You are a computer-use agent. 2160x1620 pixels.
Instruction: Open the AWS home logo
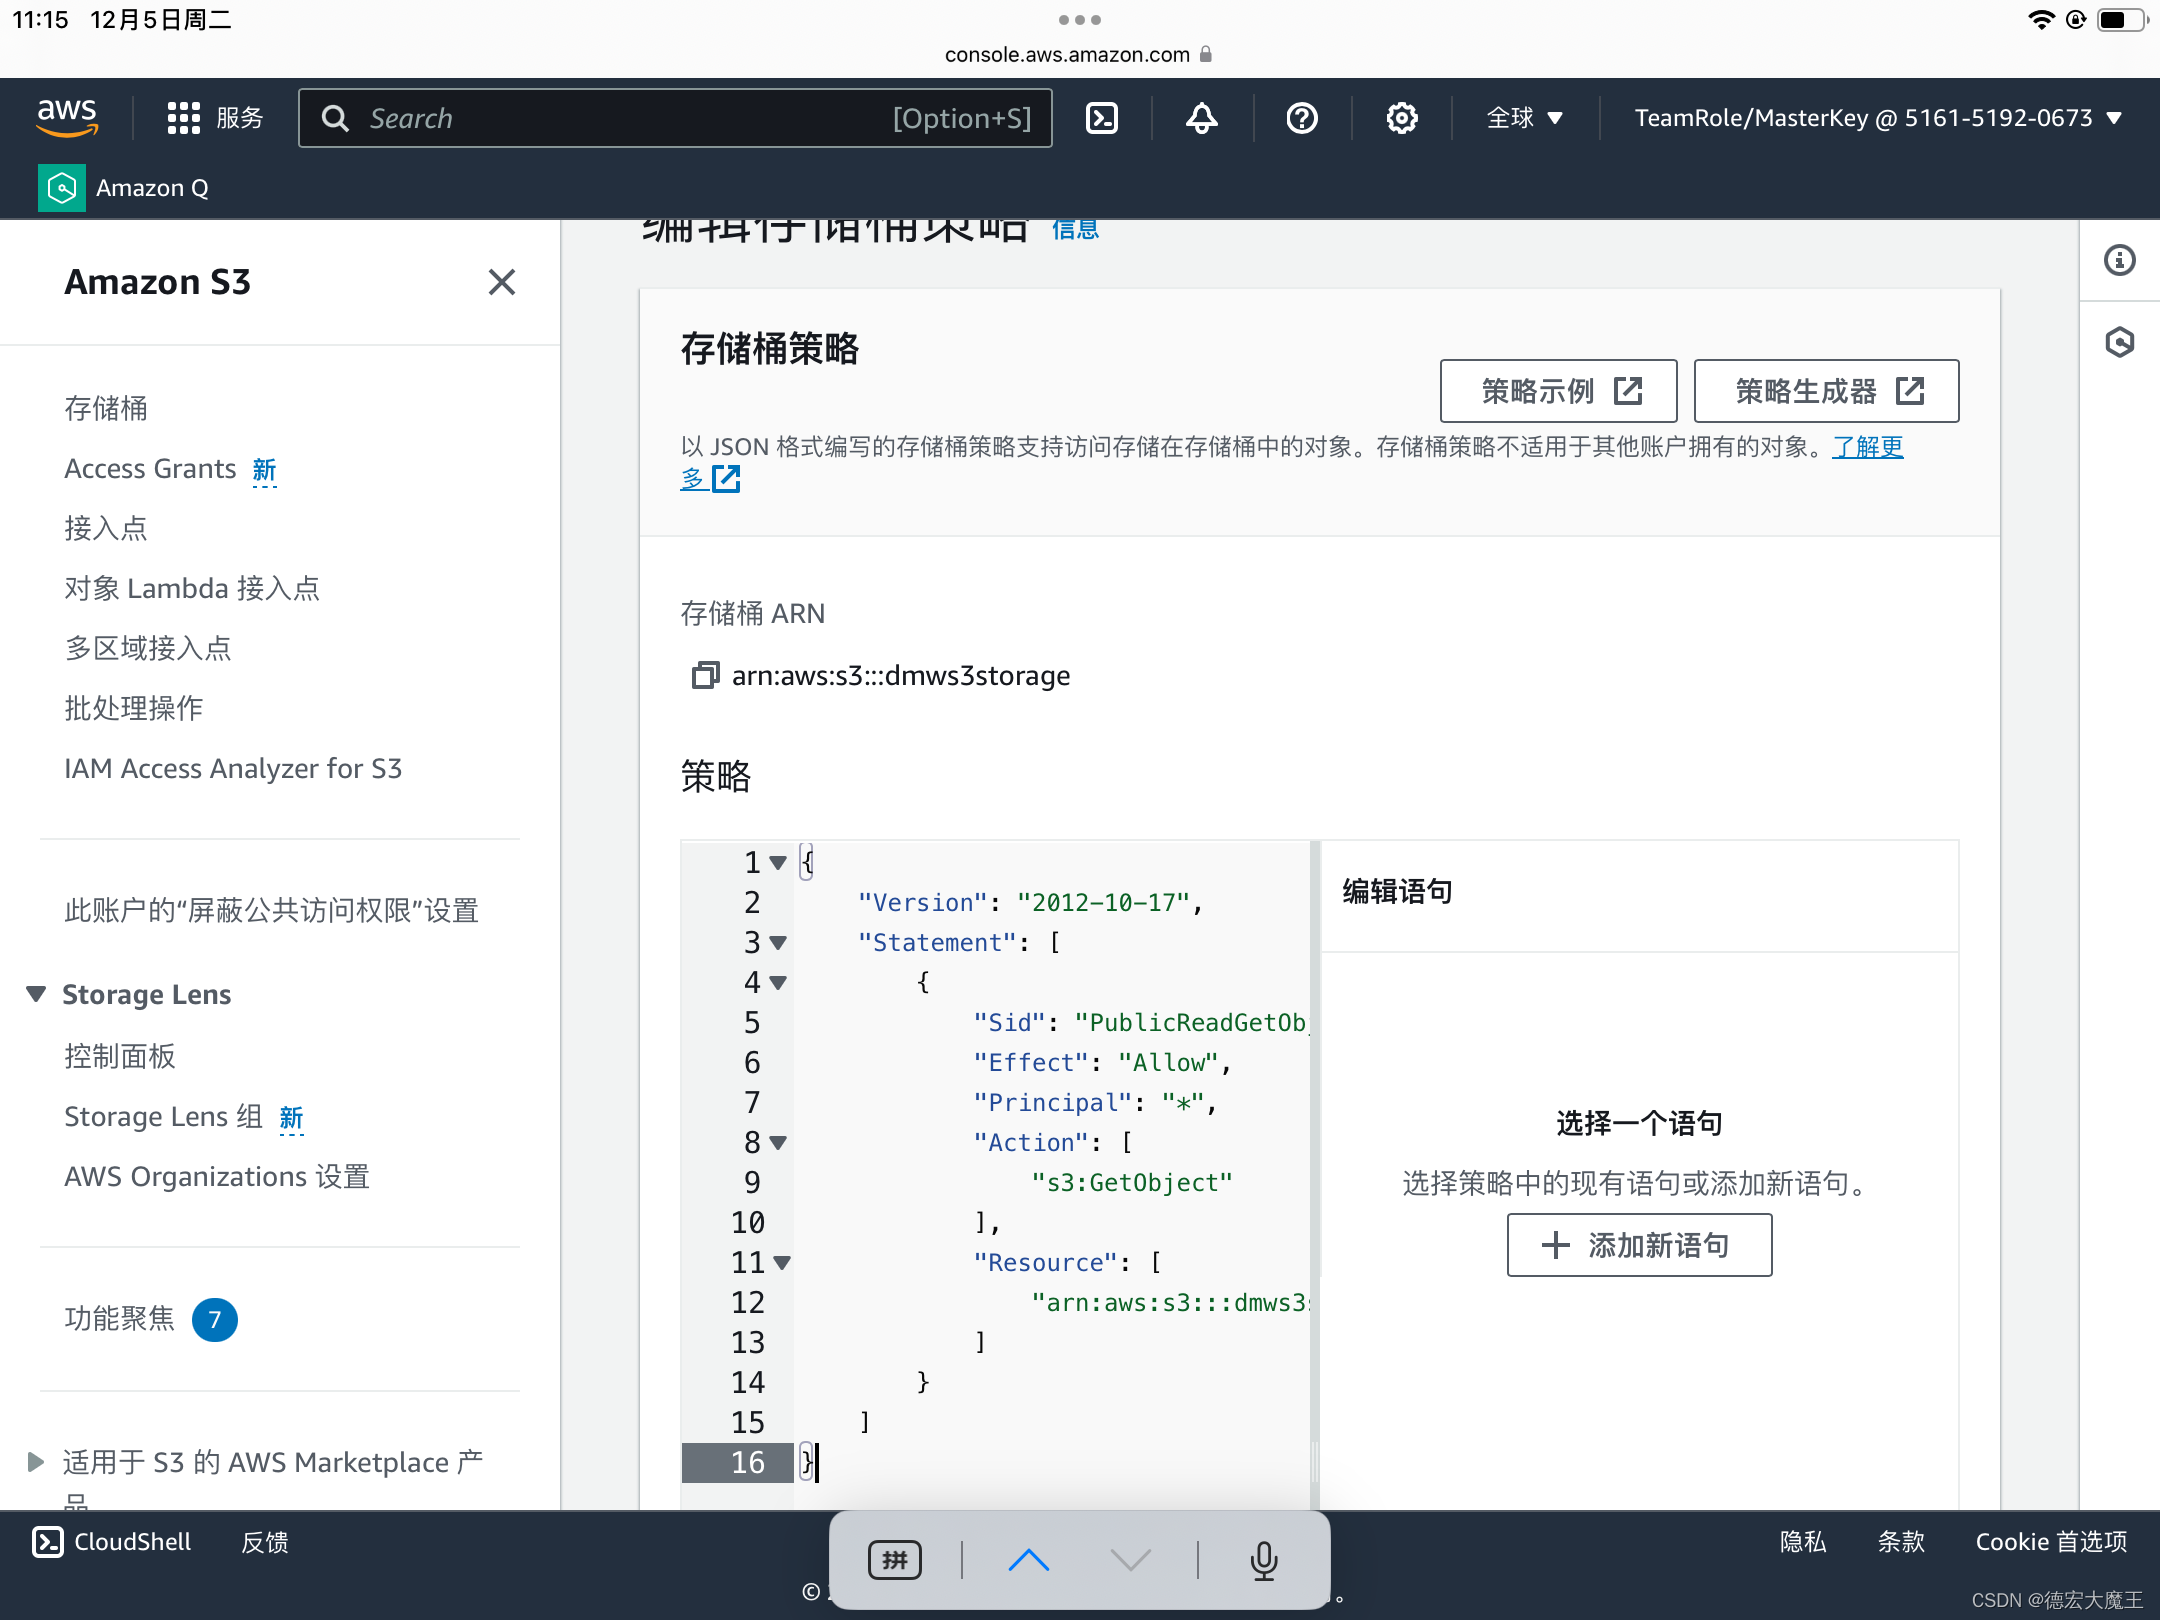[x=67, y=118]
